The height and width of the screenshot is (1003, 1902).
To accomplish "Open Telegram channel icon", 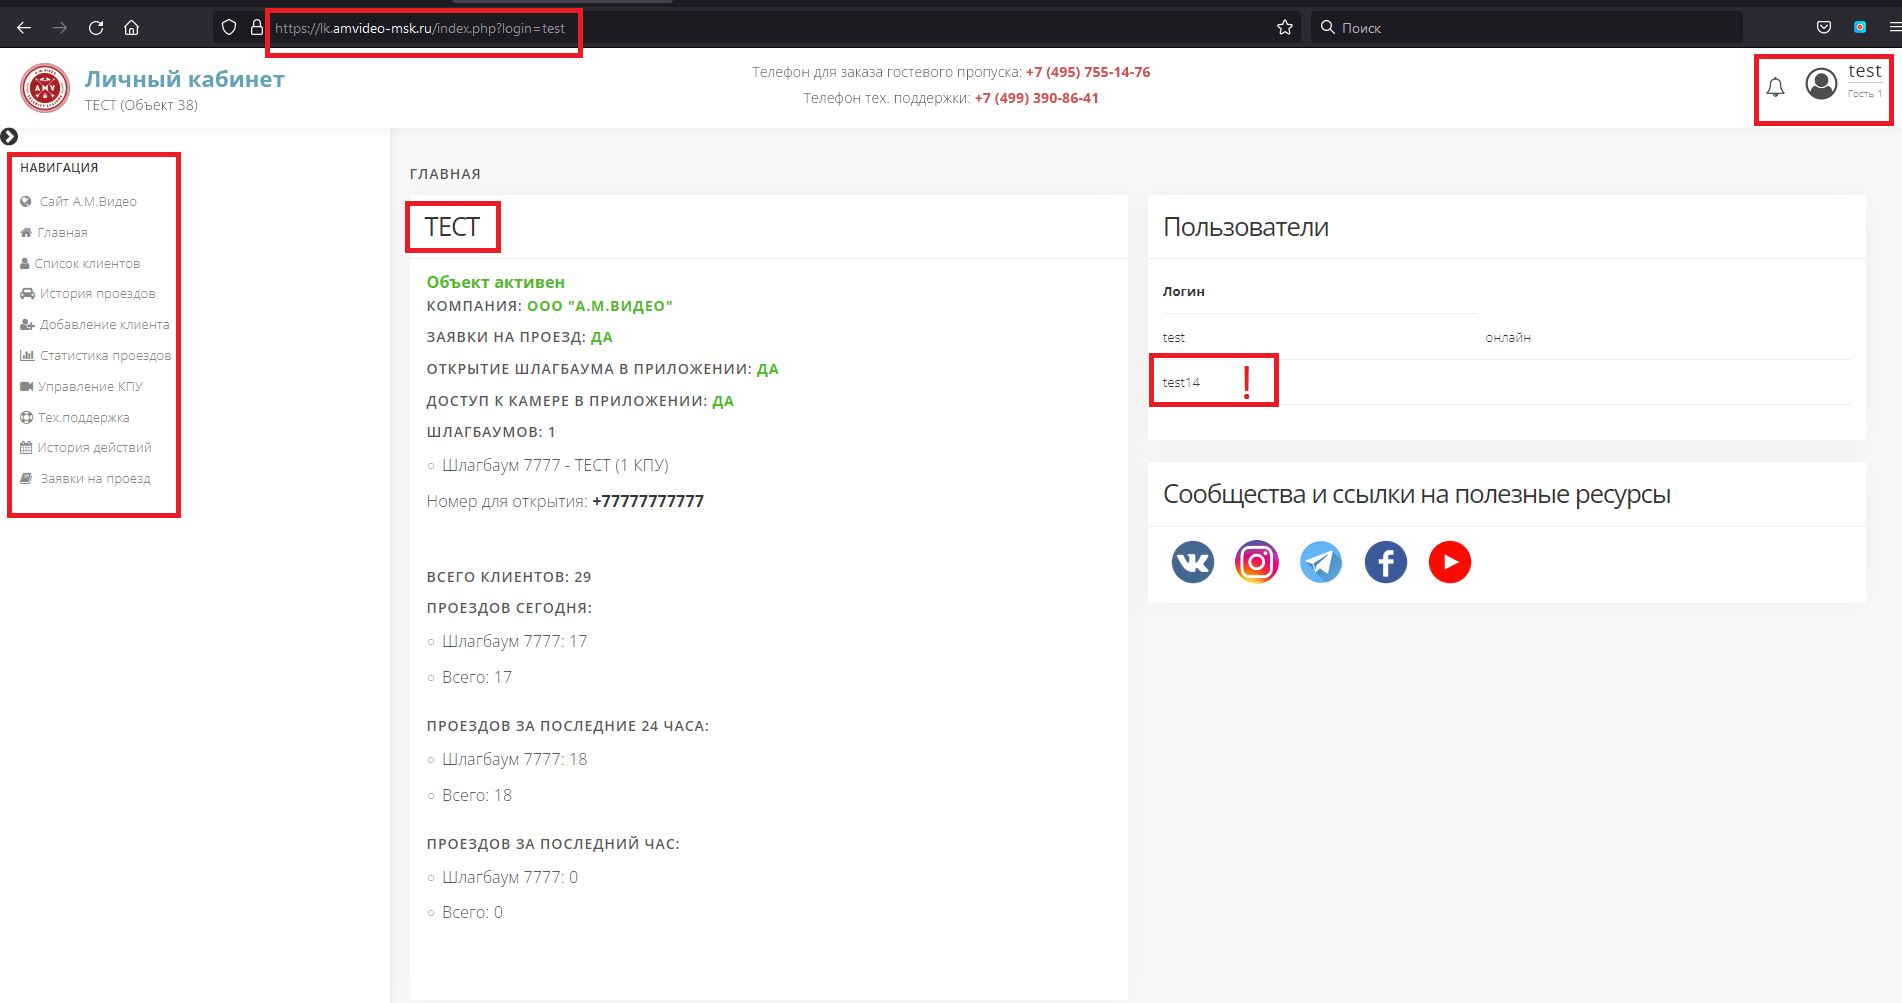I will pos(1321,562).
